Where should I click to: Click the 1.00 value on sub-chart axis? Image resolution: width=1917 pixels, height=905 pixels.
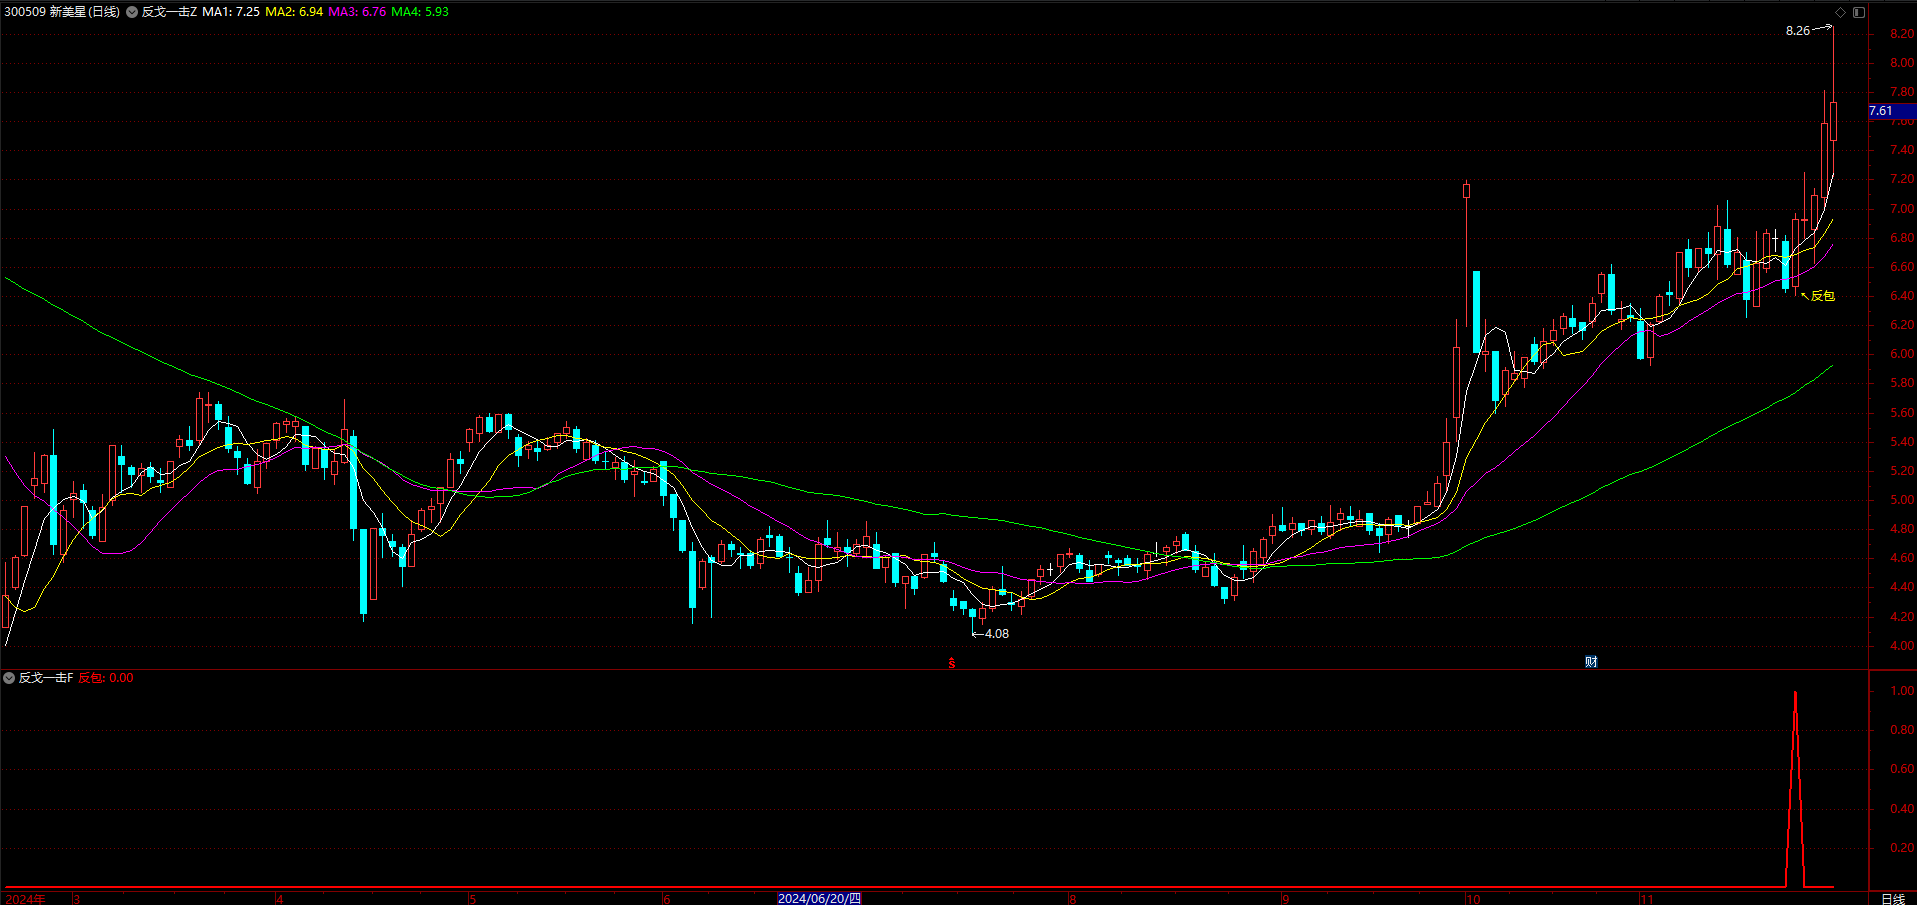click(1902, 691)
